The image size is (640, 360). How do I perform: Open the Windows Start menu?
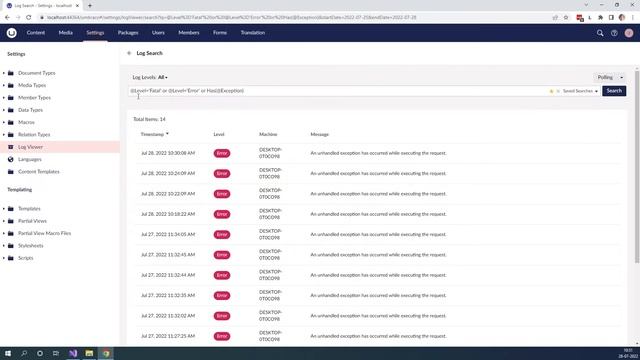pos(8,353)
